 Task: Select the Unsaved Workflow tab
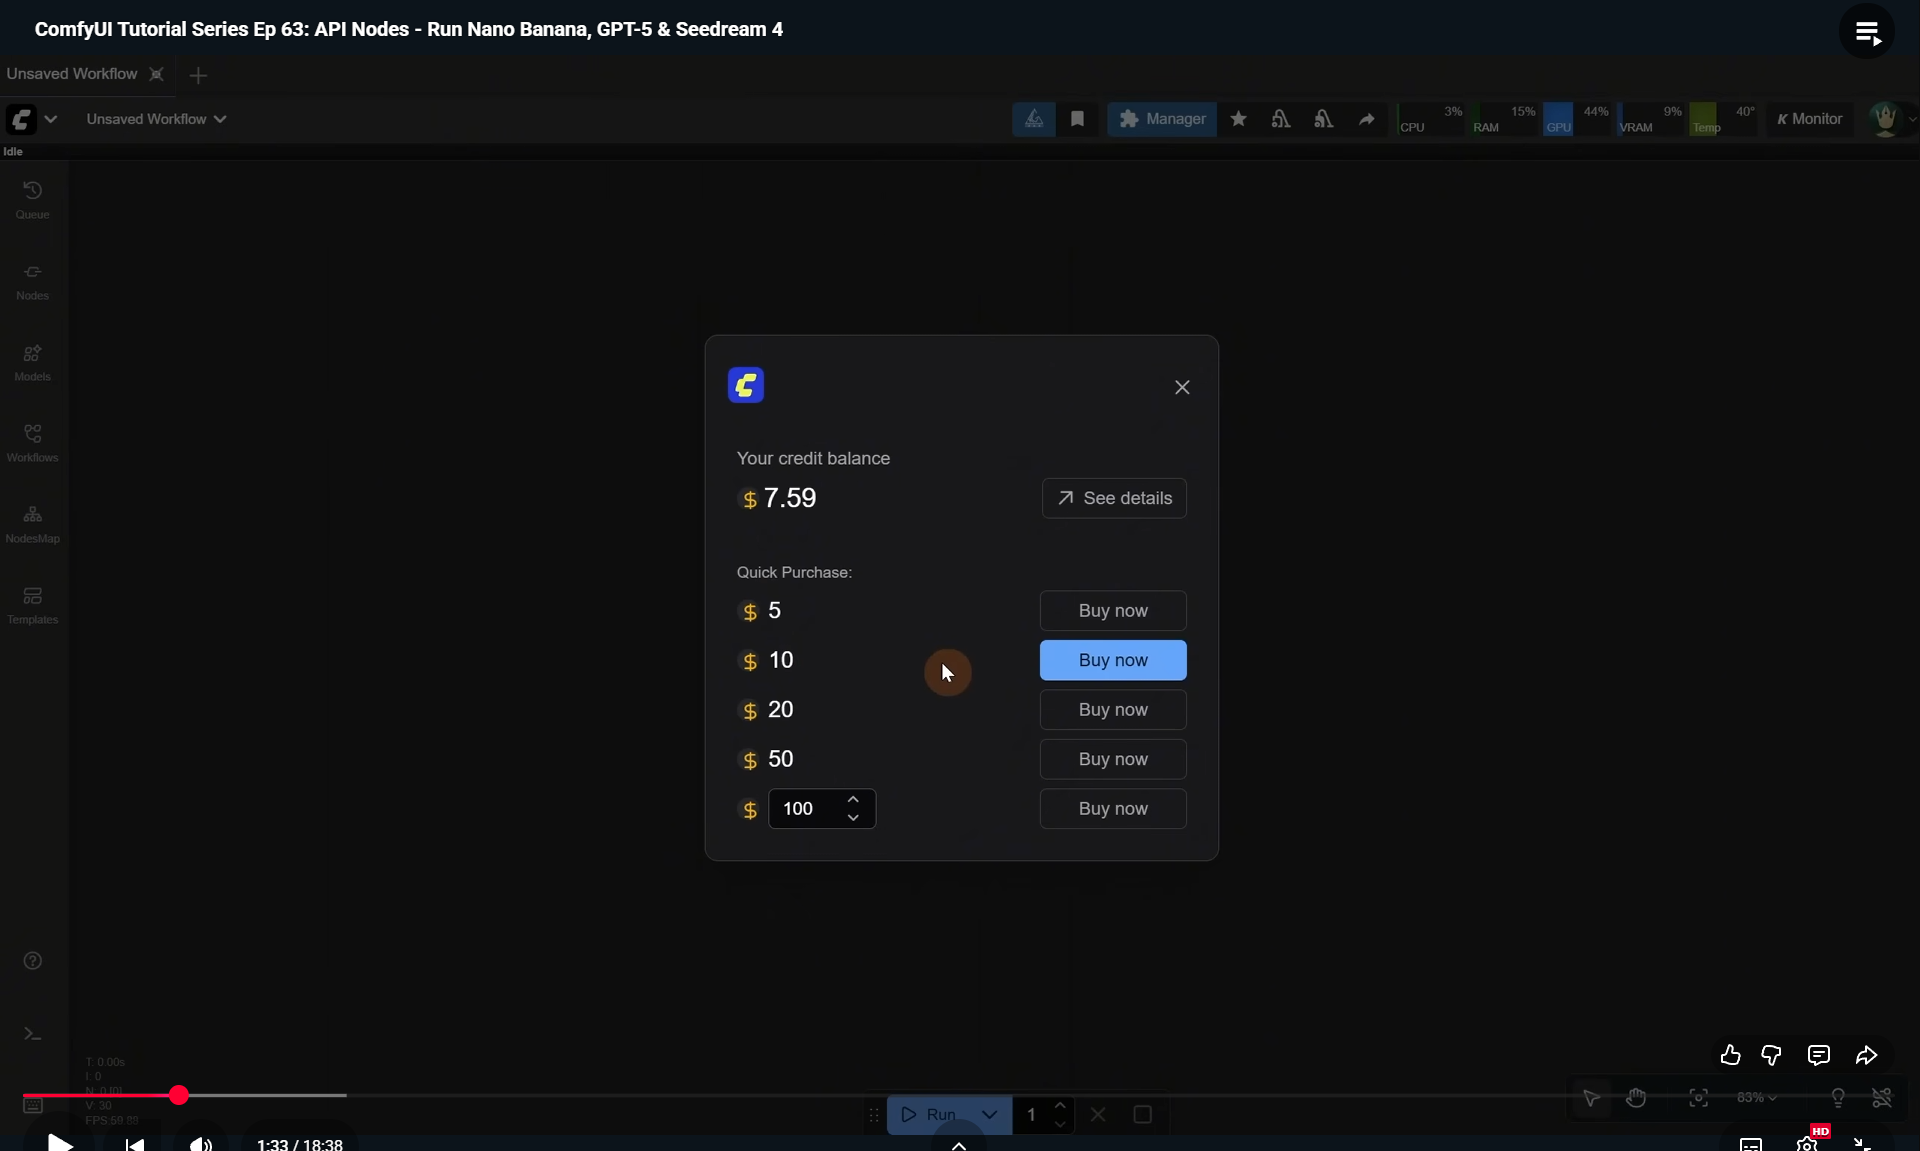(72, 74)
